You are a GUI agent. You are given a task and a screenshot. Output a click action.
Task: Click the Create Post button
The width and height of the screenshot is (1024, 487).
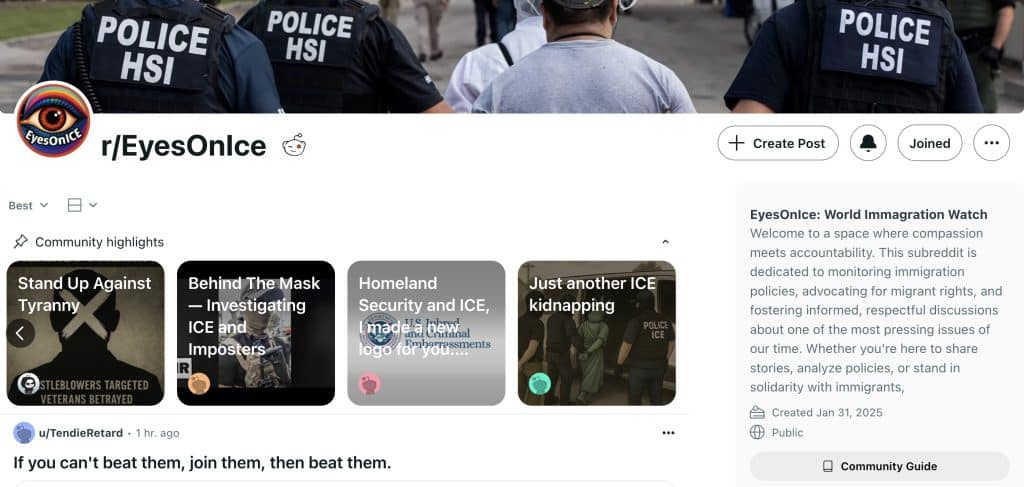778,143
